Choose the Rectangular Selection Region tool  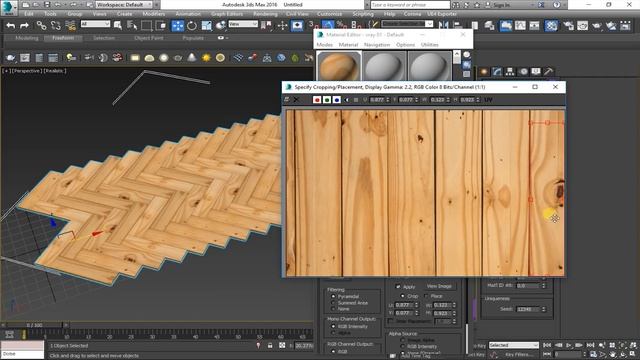click(146, 25)
